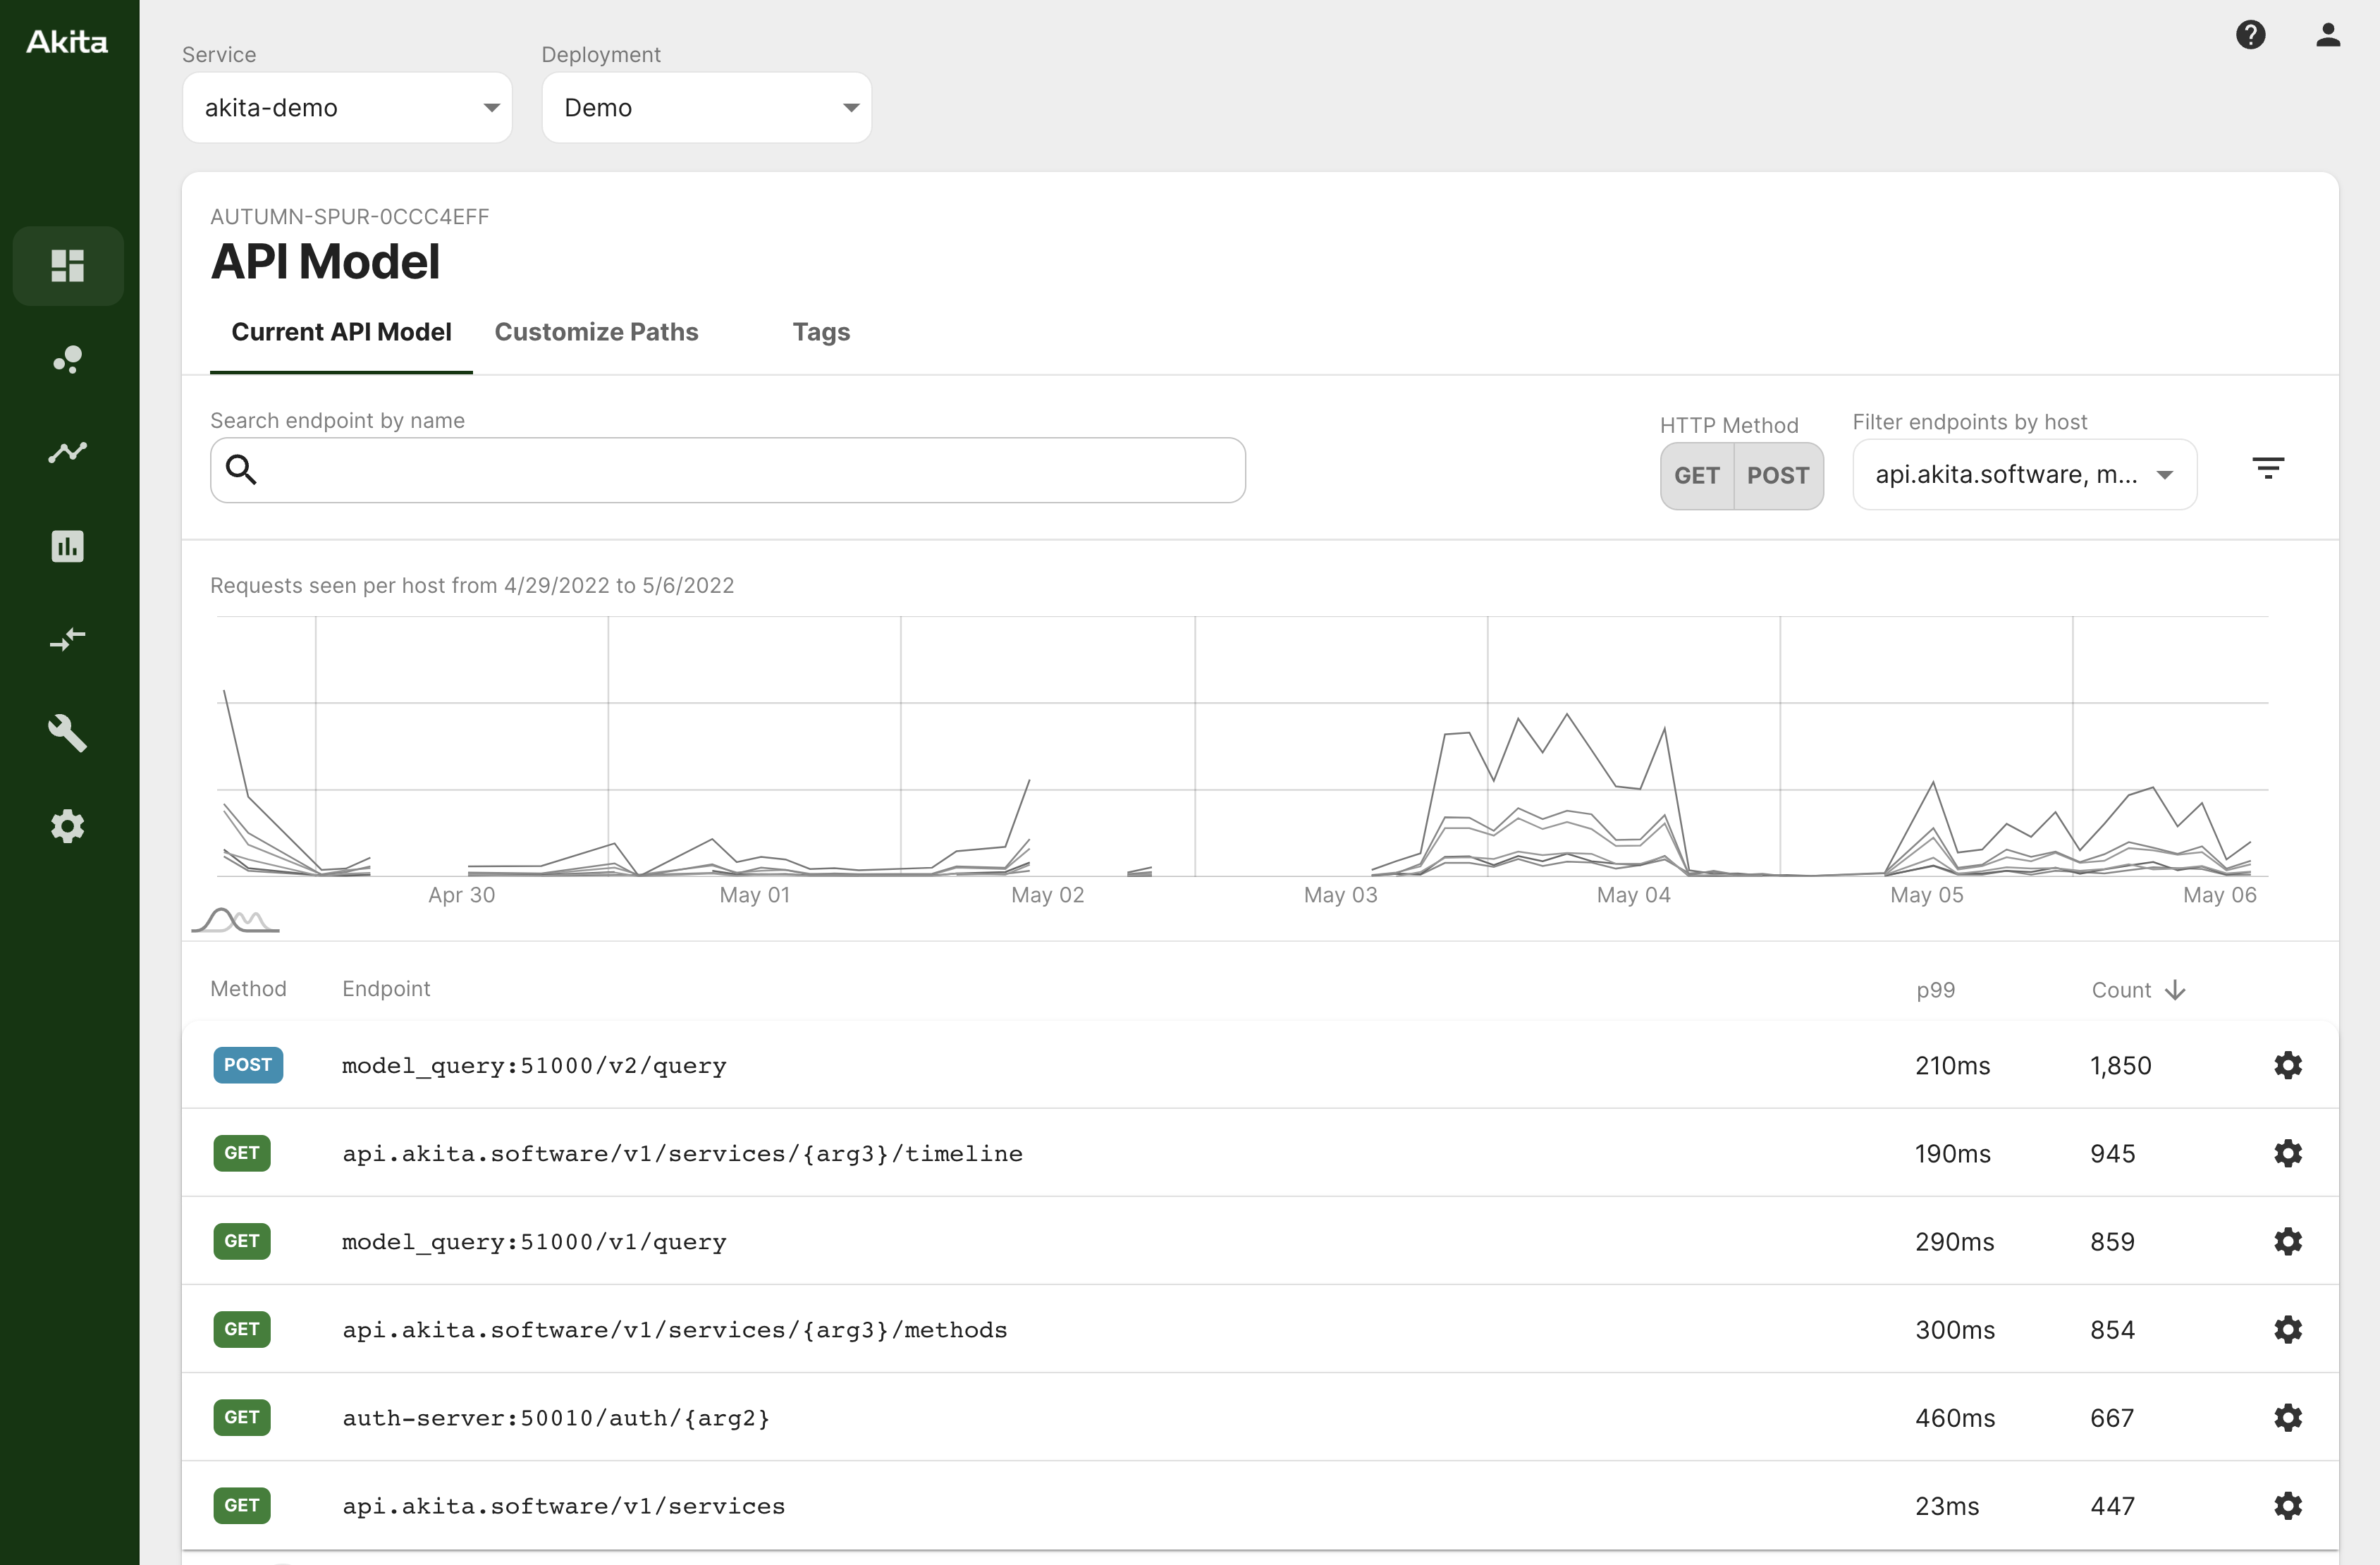Open the Filter endpoints by host dropdown
The image size is (2380, 1565).
click(2024, 474)
